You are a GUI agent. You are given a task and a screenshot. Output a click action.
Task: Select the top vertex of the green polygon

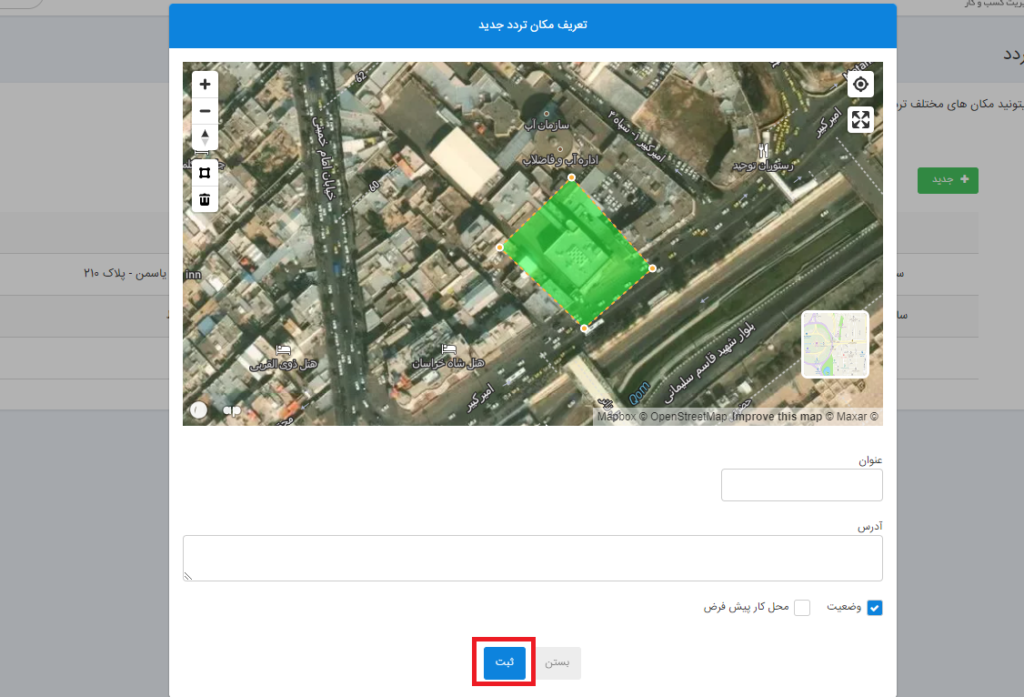pos(572,178)
